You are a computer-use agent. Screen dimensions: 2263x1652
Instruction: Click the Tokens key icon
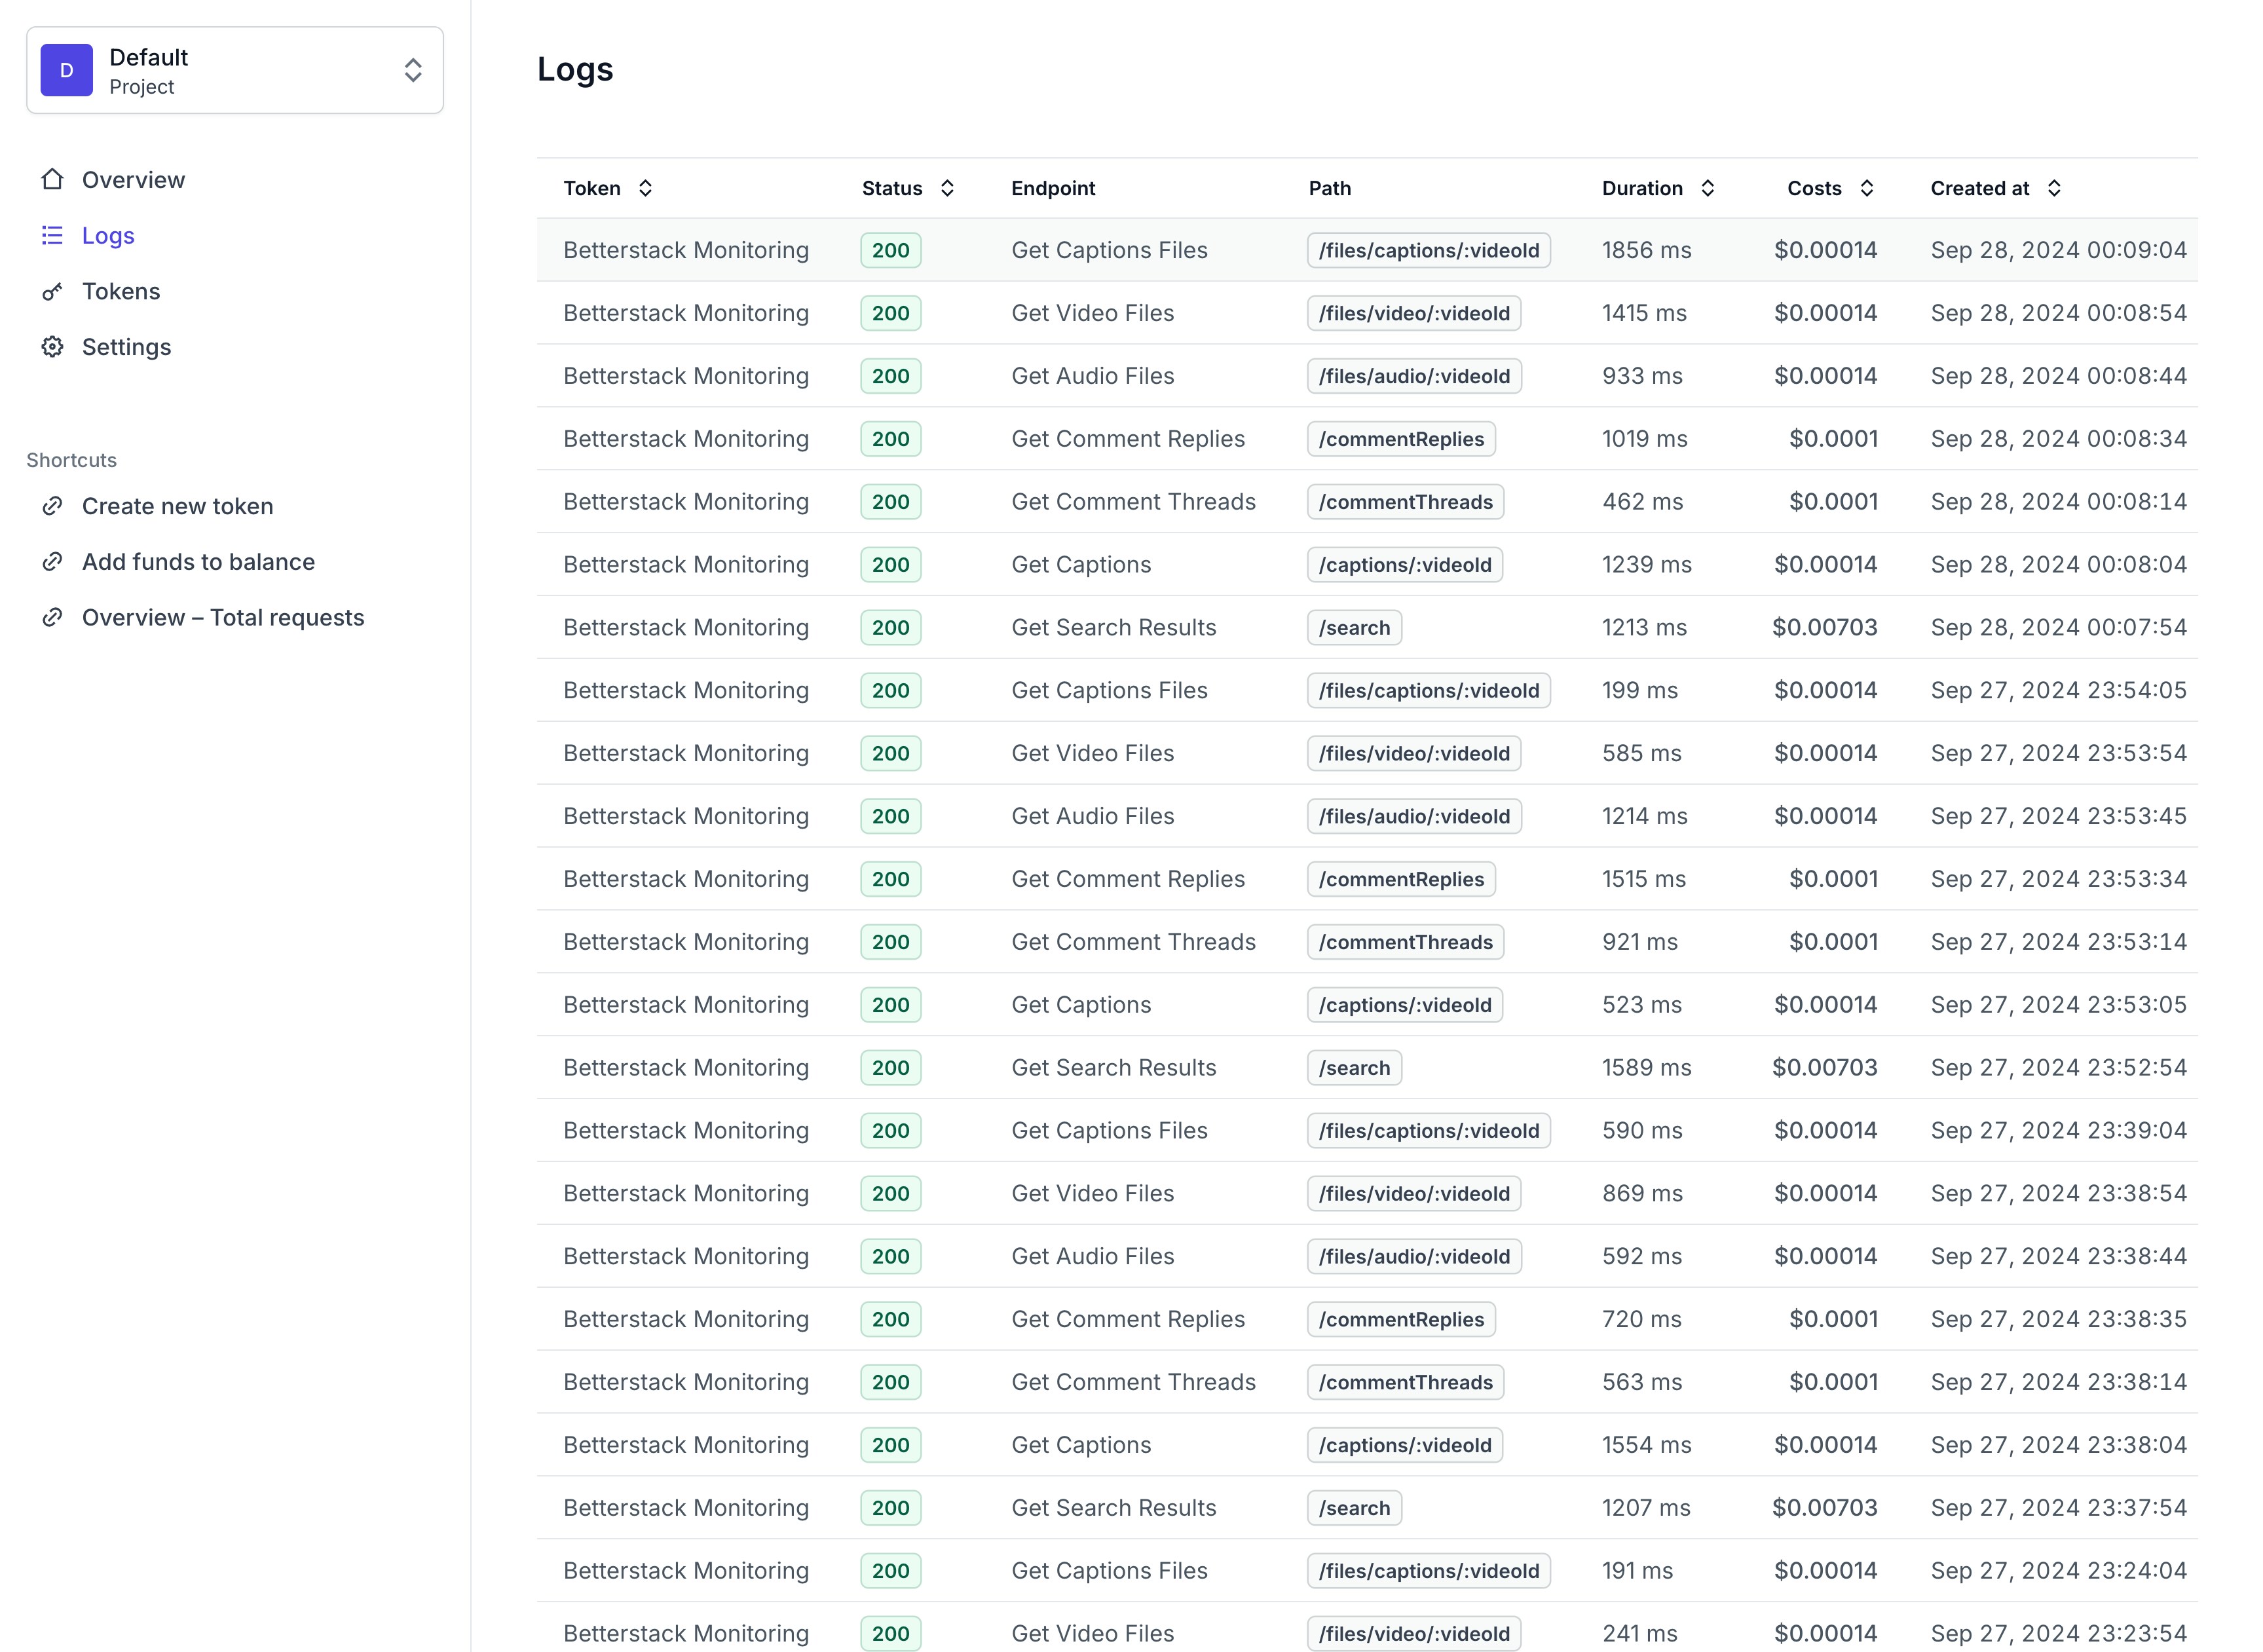tap(53, 291)
